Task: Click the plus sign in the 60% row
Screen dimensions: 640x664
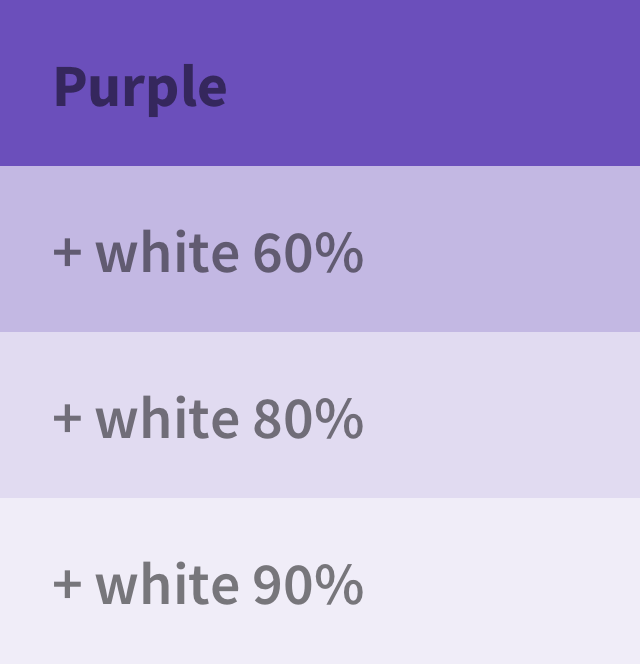Action: click(x=67, y=252)
